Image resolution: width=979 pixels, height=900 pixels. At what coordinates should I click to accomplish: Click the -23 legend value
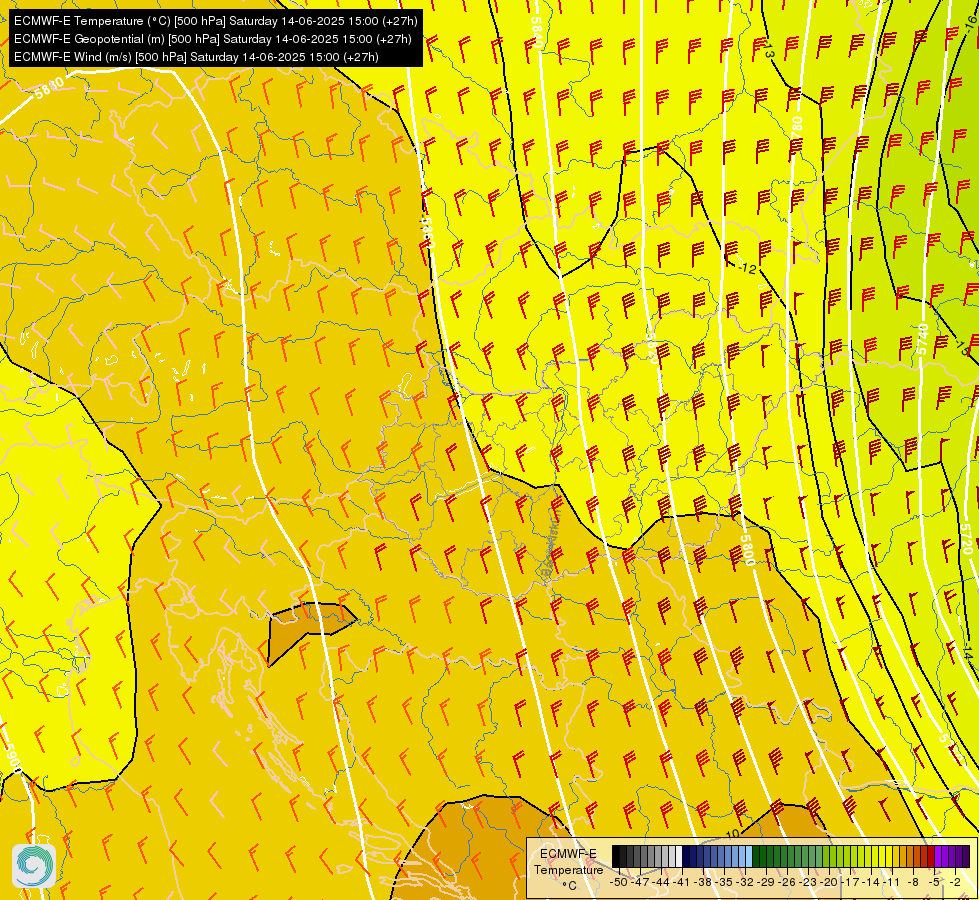tap(808, 882)
